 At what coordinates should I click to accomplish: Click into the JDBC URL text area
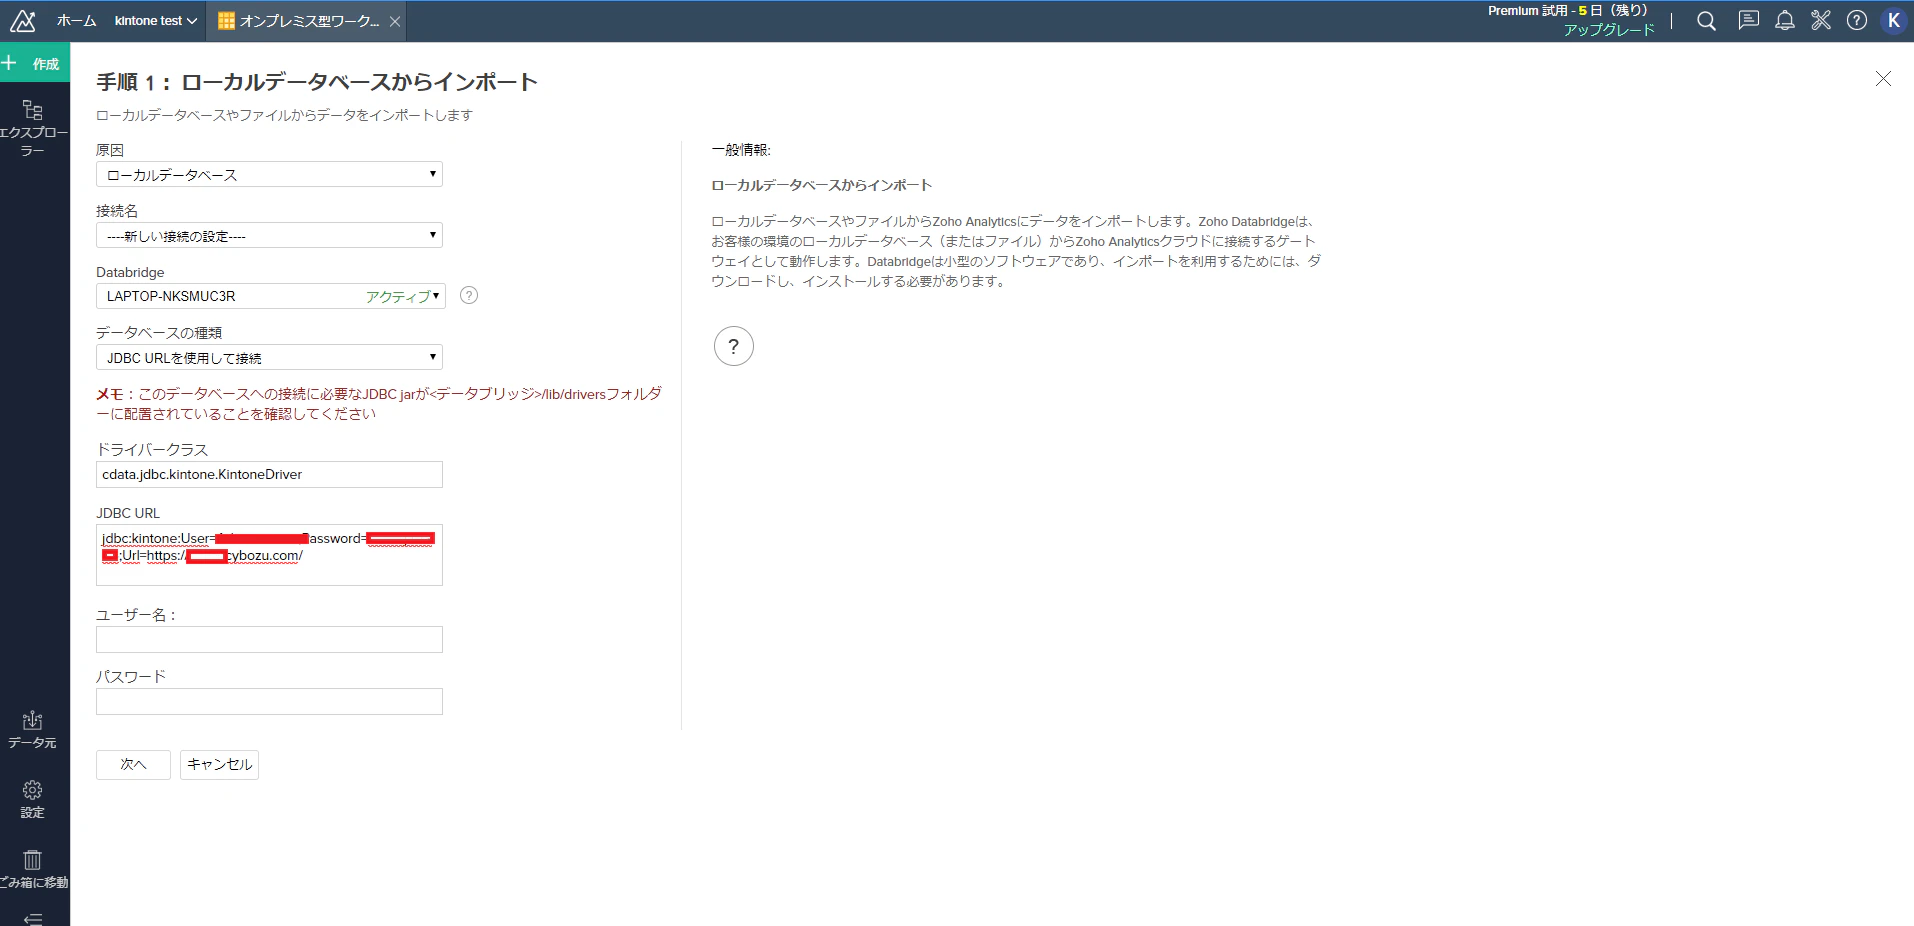point(269,555)
